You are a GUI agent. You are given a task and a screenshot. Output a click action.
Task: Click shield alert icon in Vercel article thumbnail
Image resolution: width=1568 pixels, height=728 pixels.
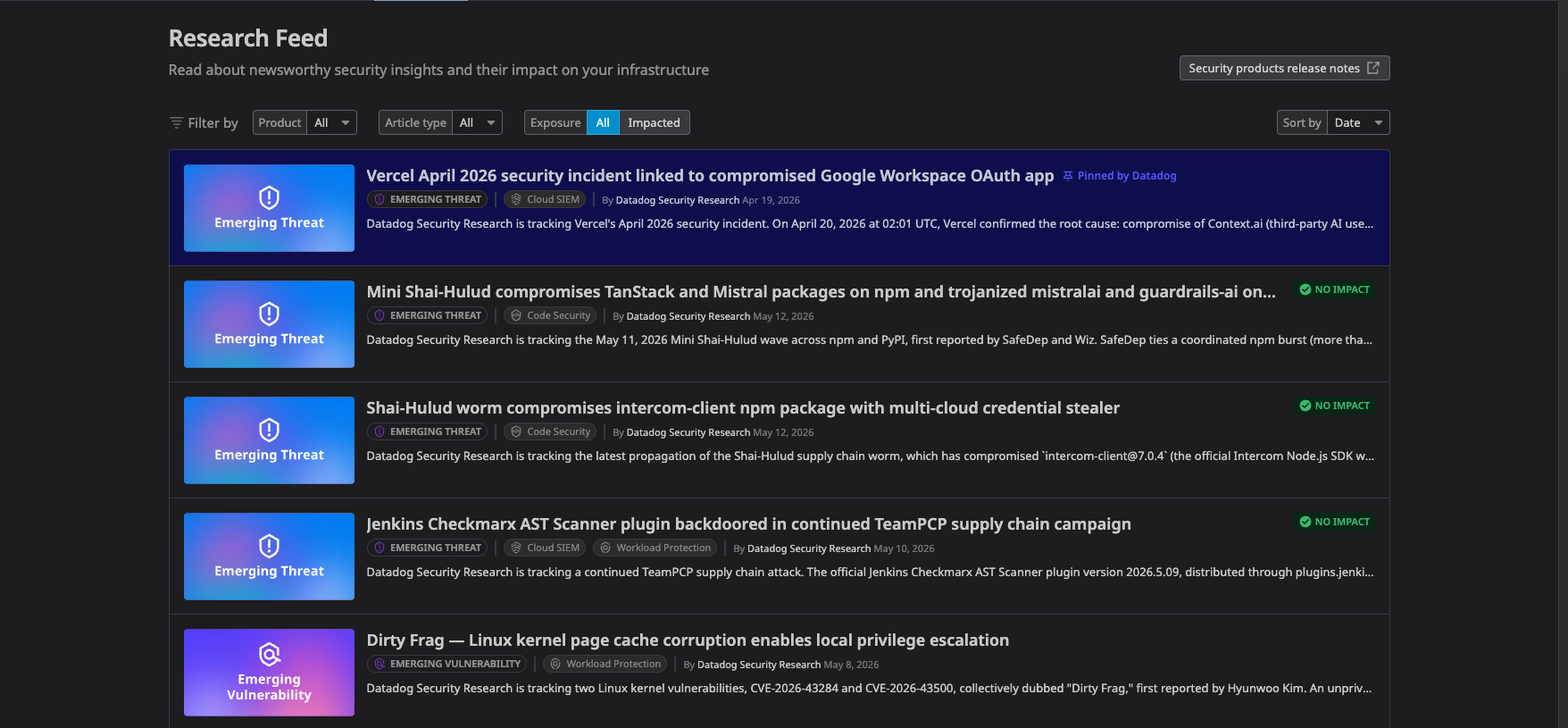click(x=269, y=197)
